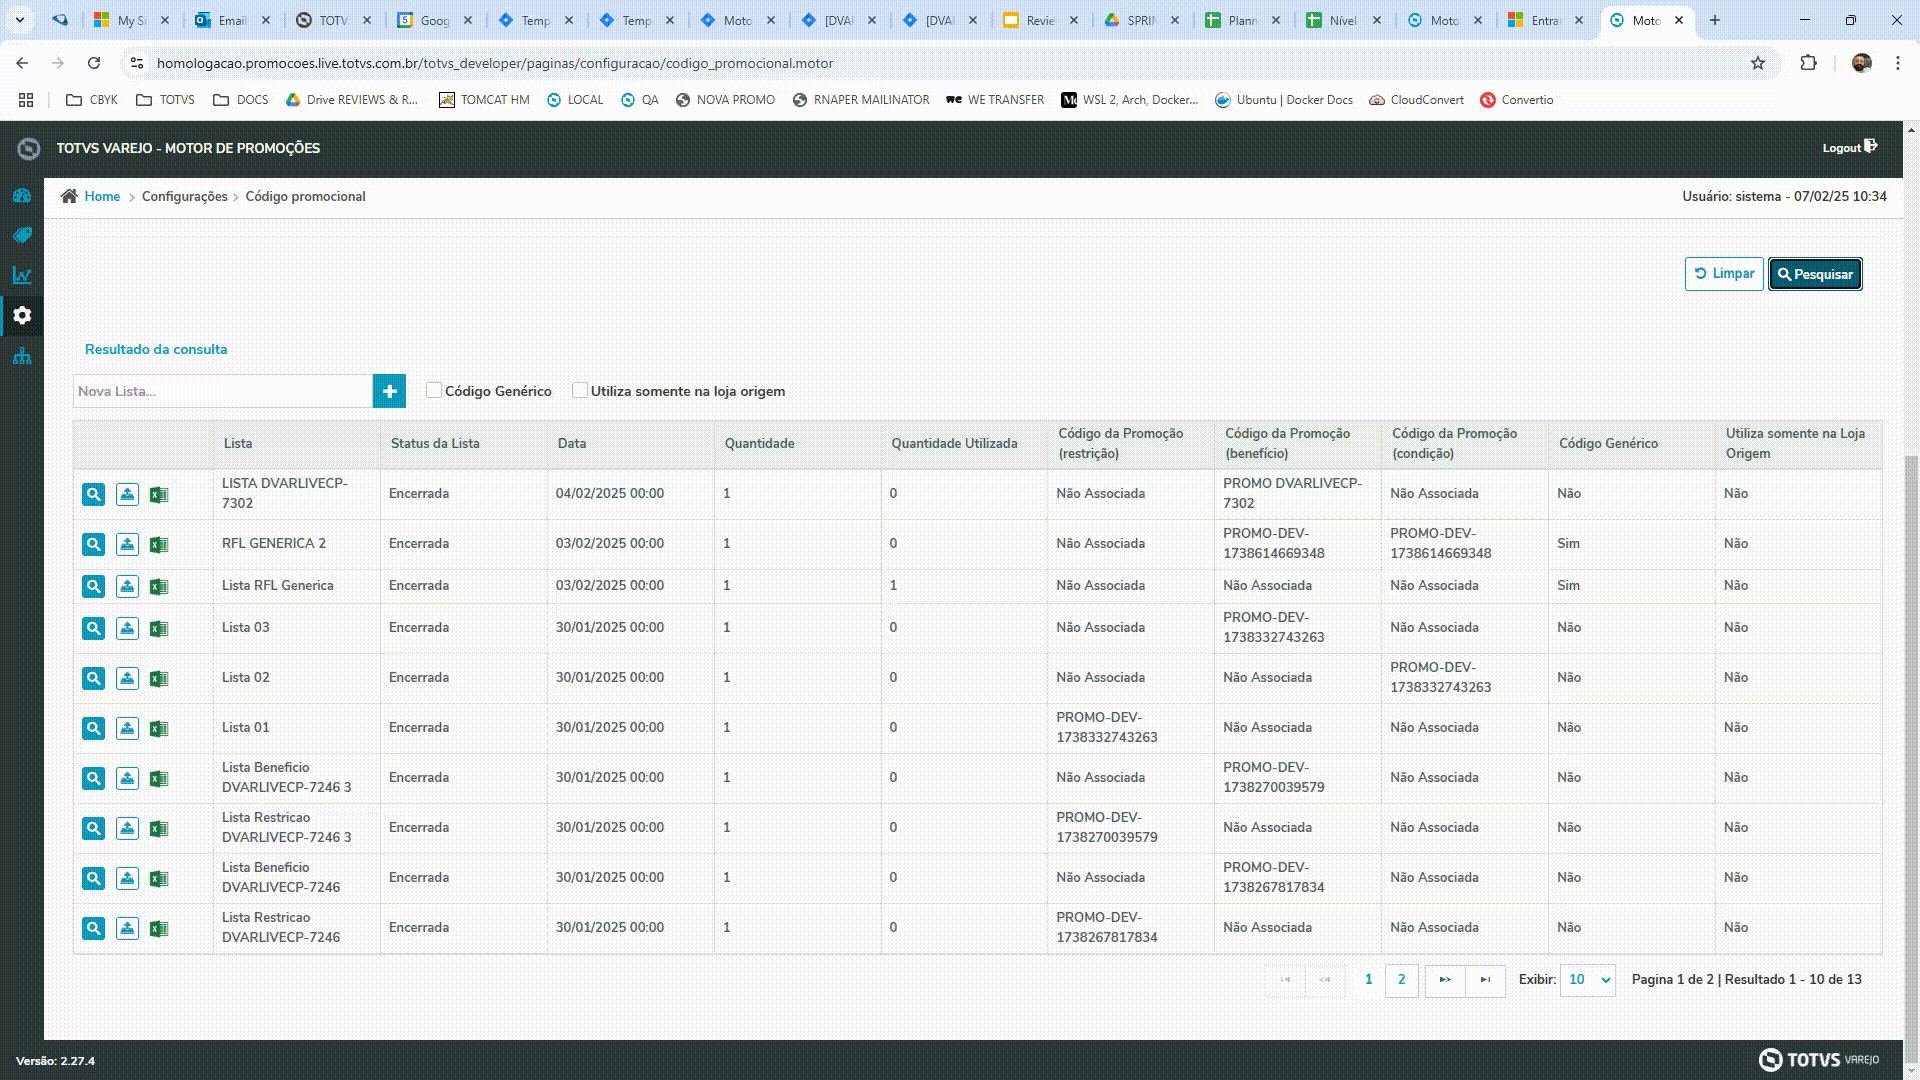1920x1080 pixels.
Task: Go to page 2 of results
Action: 1401,980
